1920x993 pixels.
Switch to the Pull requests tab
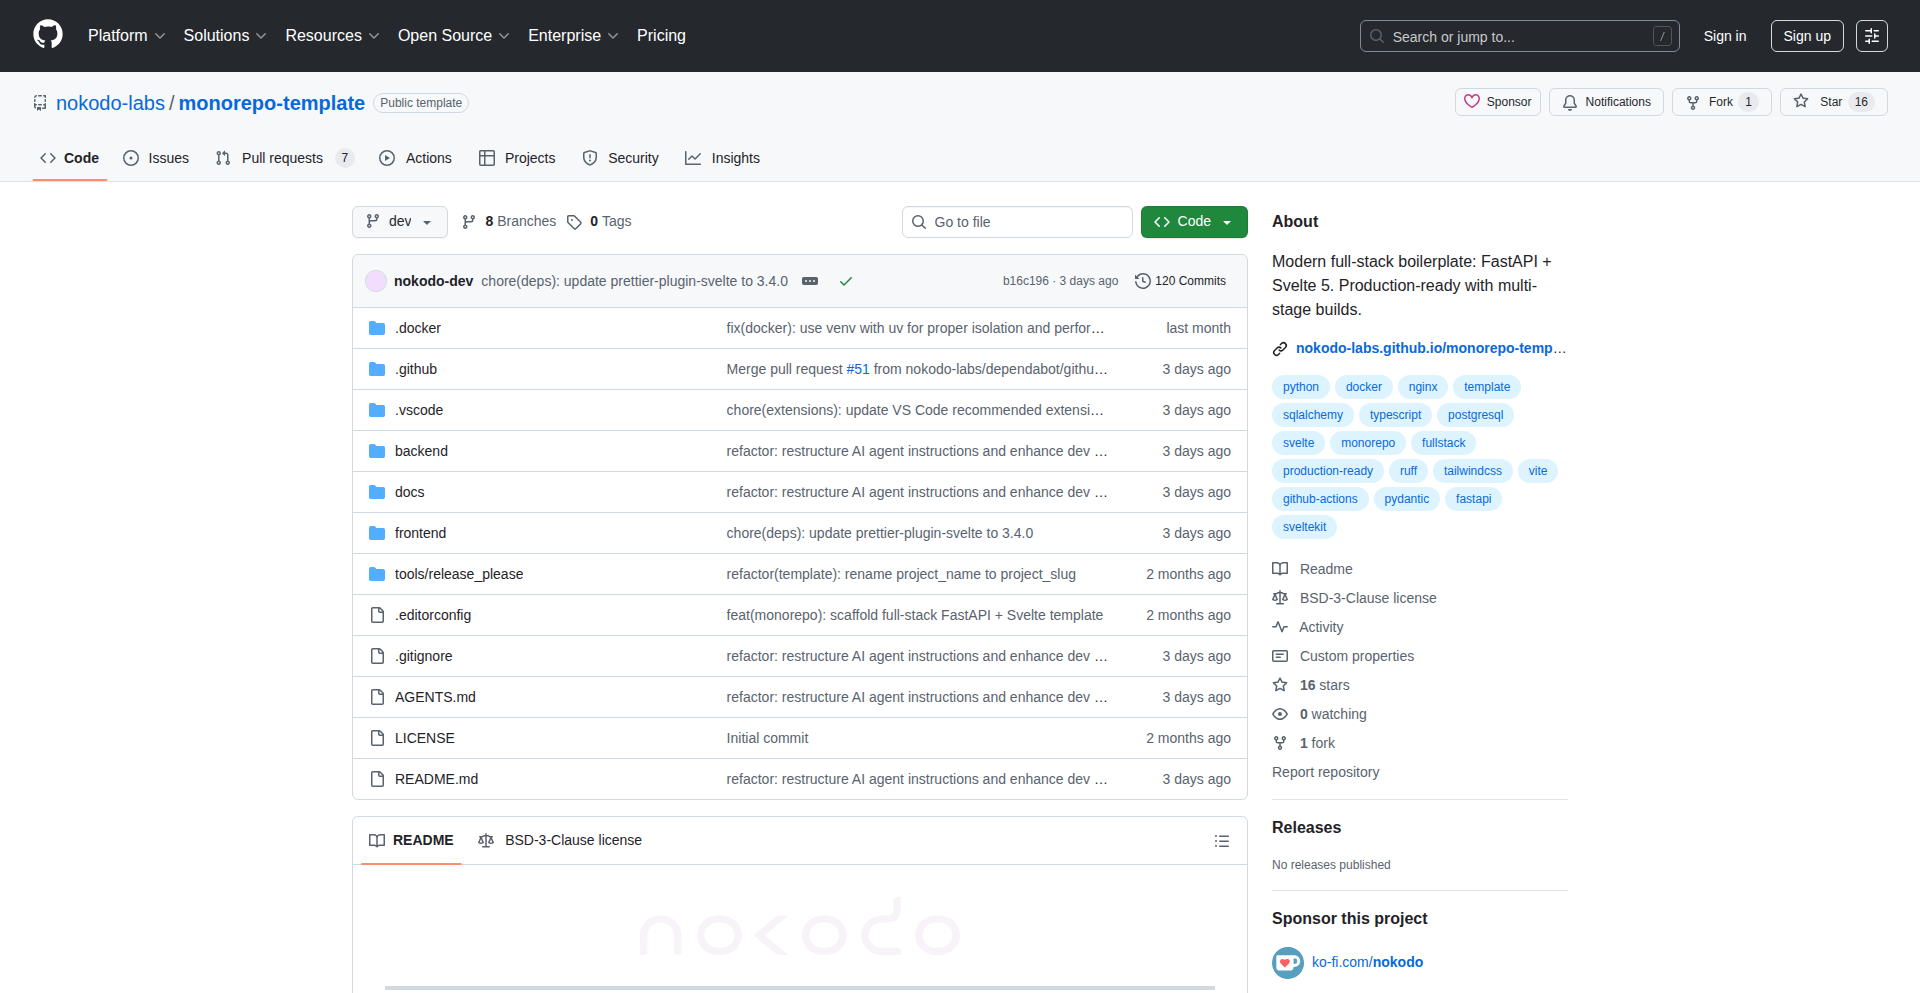coord(282,158)
